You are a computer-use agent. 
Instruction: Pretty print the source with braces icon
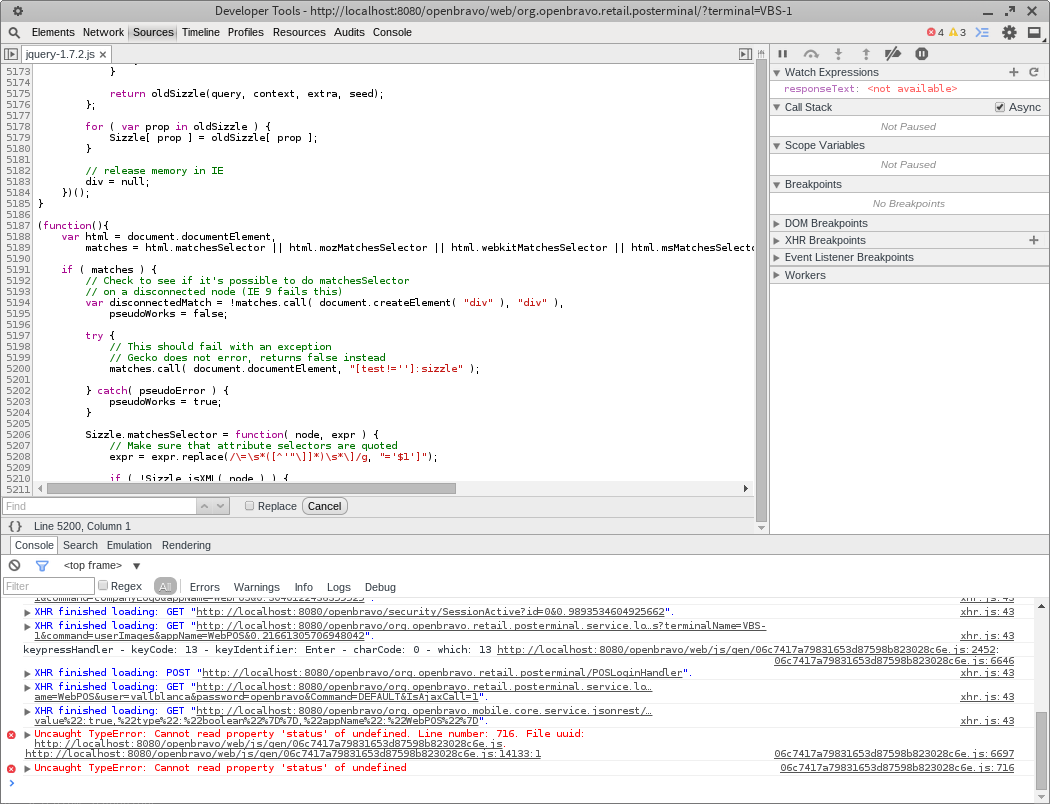coord(15,526)
